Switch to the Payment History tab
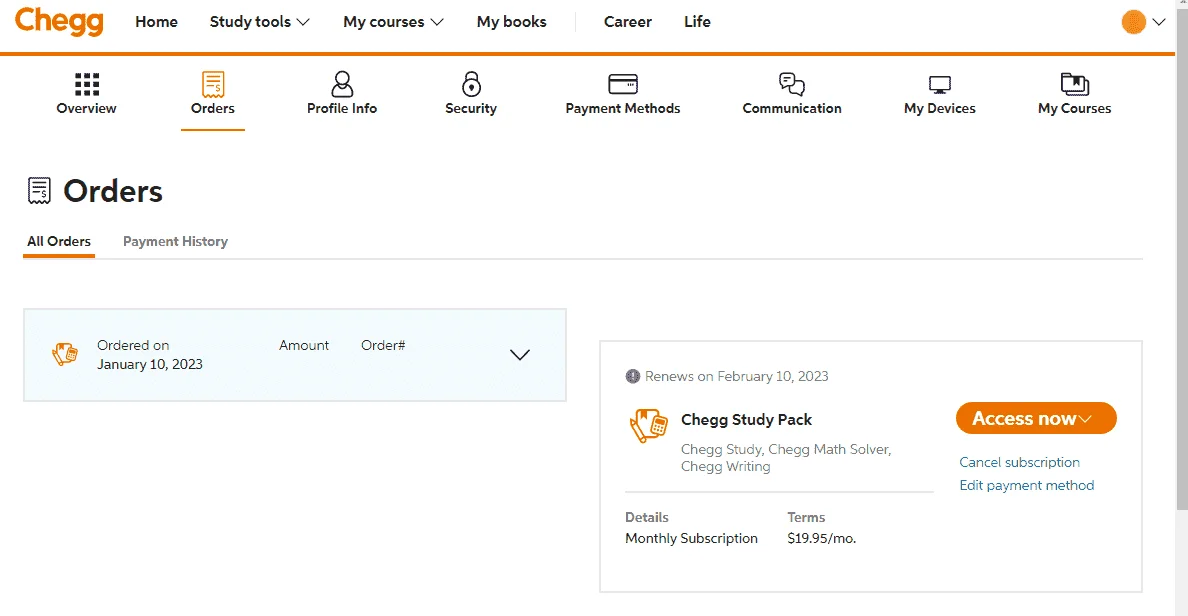 (x=175, y=242)
